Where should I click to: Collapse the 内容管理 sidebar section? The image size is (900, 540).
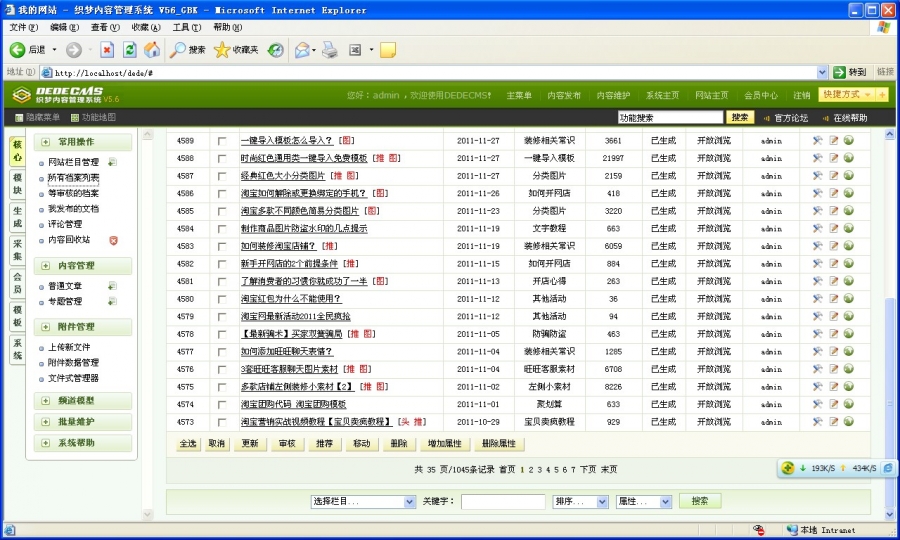tap(45, 266)
